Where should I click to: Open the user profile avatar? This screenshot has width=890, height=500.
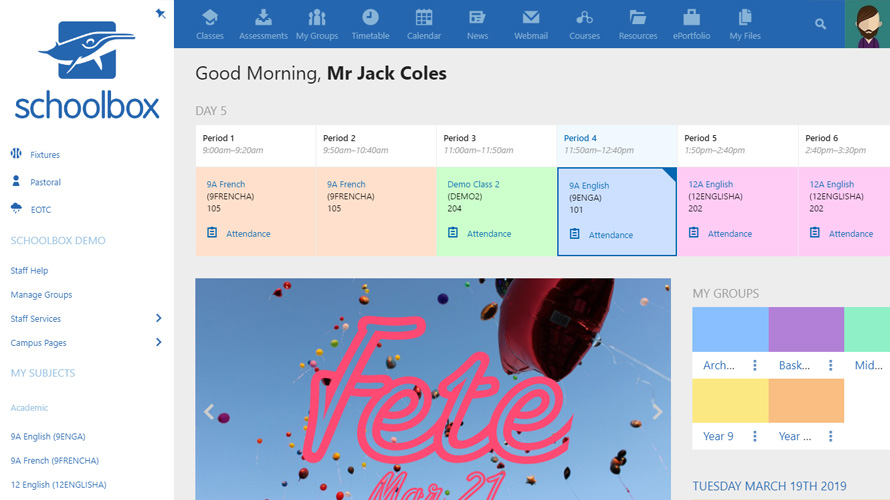coord(867,24)
